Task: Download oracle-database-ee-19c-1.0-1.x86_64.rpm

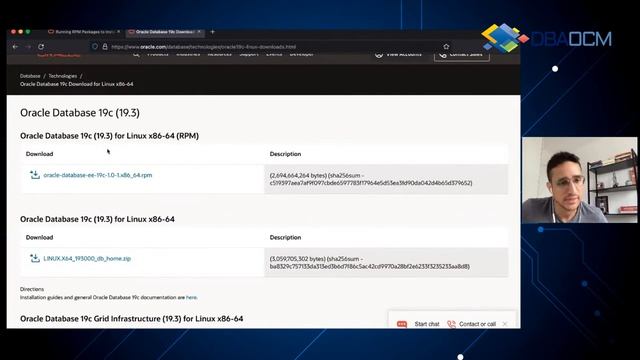Action: [98, 175]
